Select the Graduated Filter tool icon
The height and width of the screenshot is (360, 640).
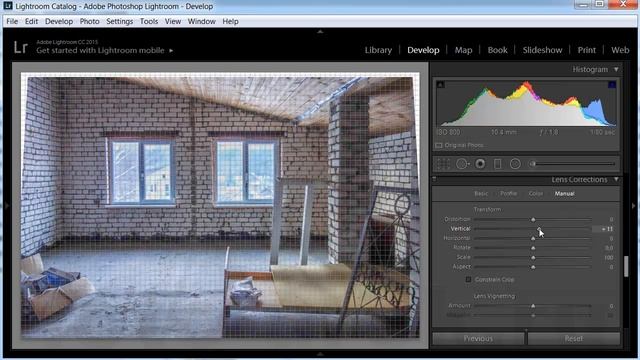pos(498,164)
